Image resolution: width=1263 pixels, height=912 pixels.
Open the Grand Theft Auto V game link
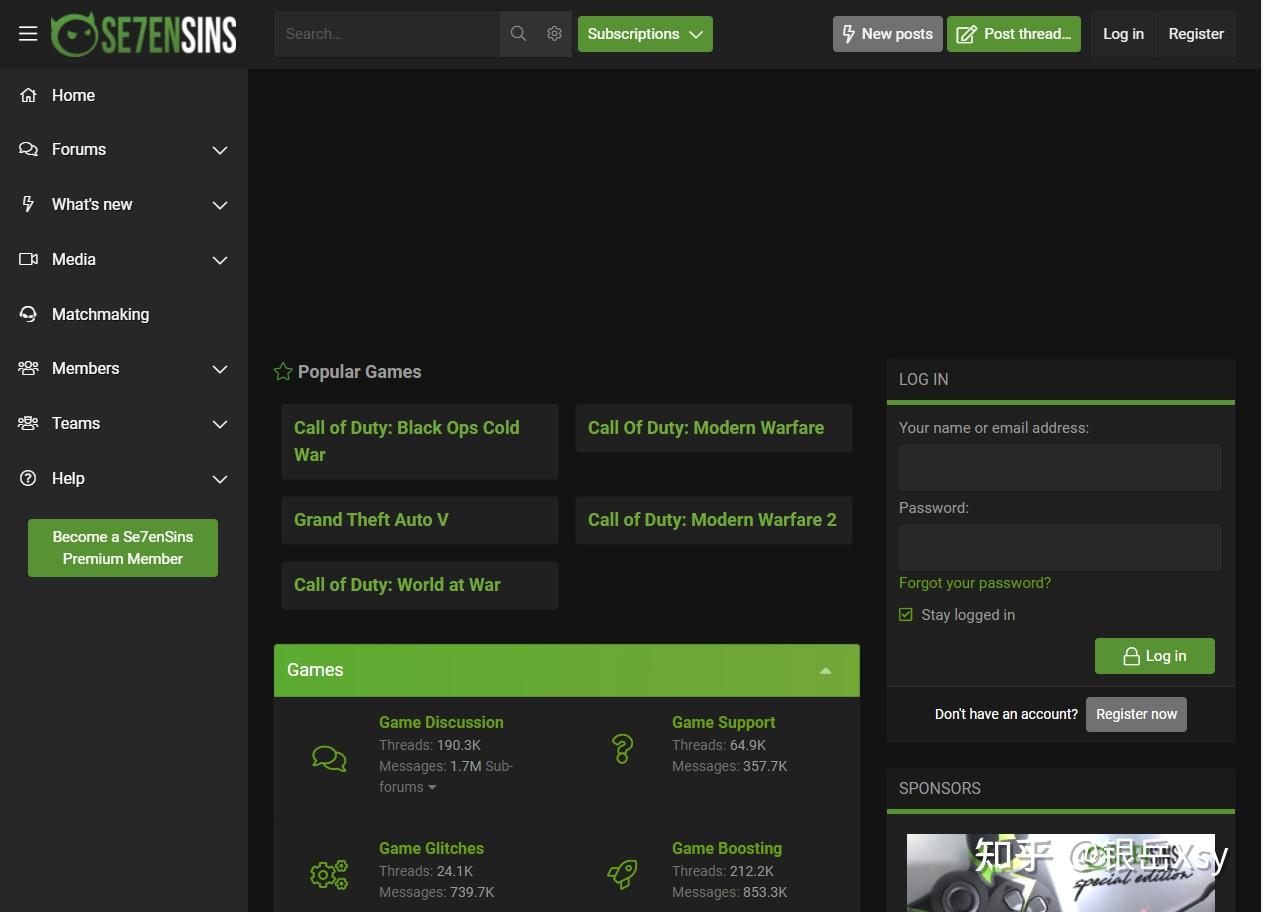coord(371,520)
